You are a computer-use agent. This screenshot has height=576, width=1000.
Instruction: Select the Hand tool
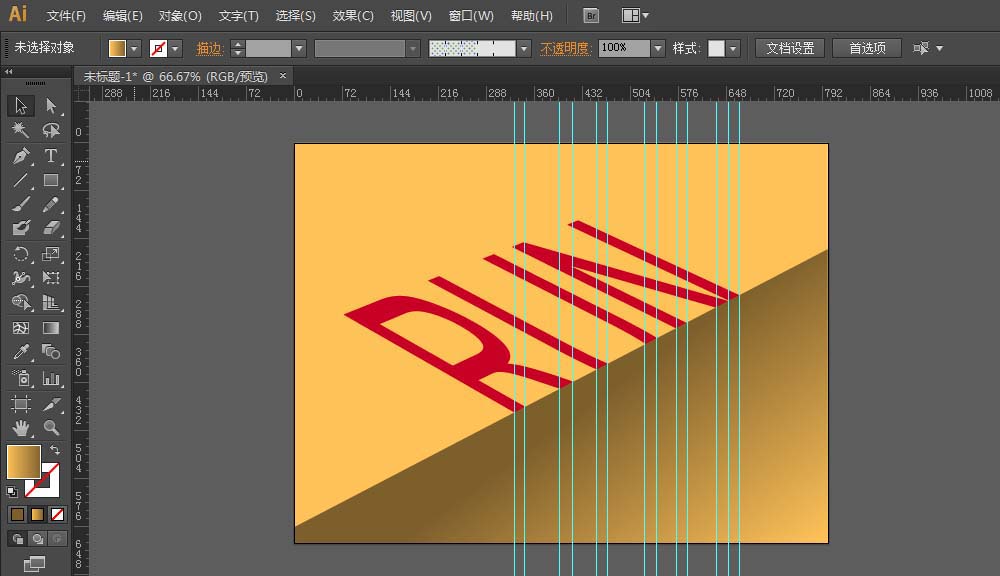pos(20,427)
